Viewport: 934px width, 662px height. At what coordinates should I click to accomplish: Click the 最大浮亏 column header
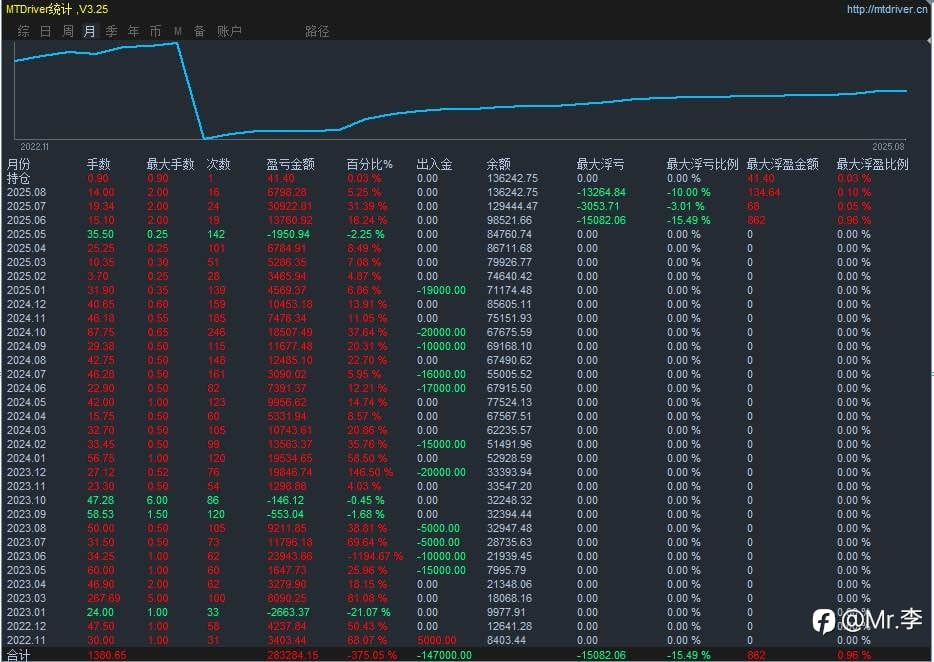click(600, 164)
